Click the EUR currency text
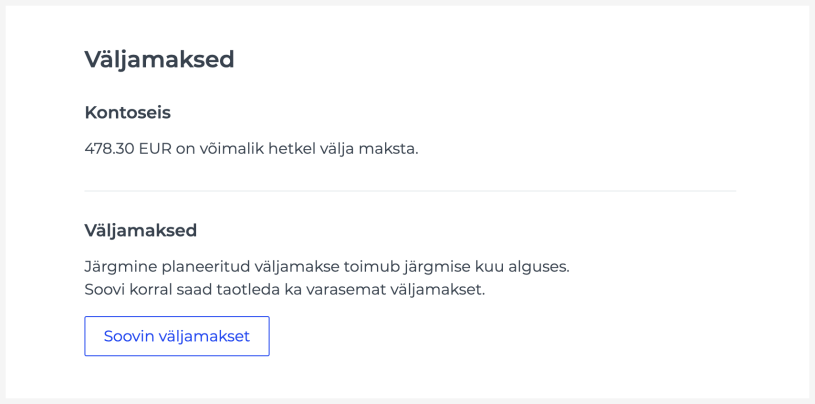The image size is (815, 404). pos(155,148)
